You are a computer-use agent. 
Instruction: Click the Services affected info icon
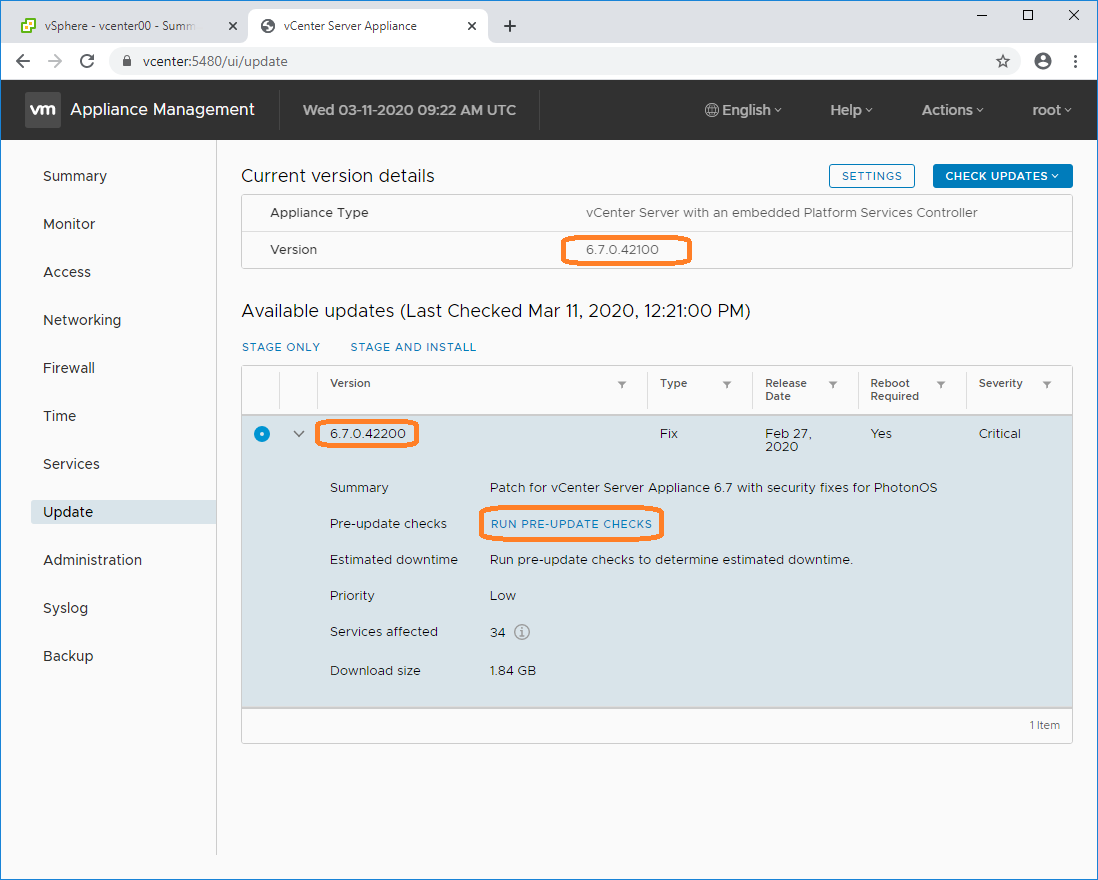click(x=522, y=632)
